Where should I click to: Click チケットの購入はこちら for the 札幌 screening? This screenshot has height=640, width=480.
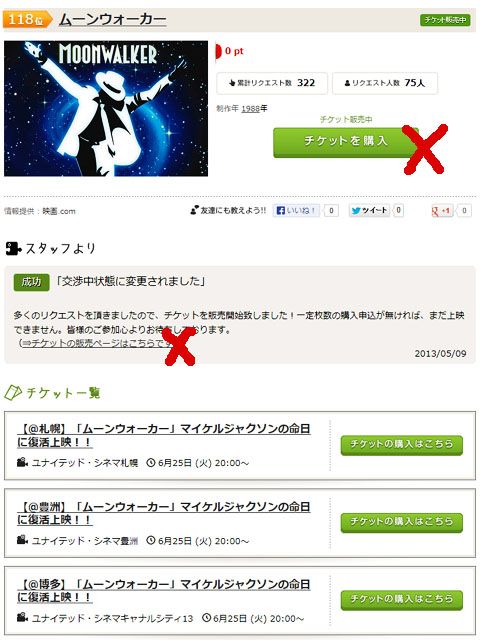click(402, 444)
